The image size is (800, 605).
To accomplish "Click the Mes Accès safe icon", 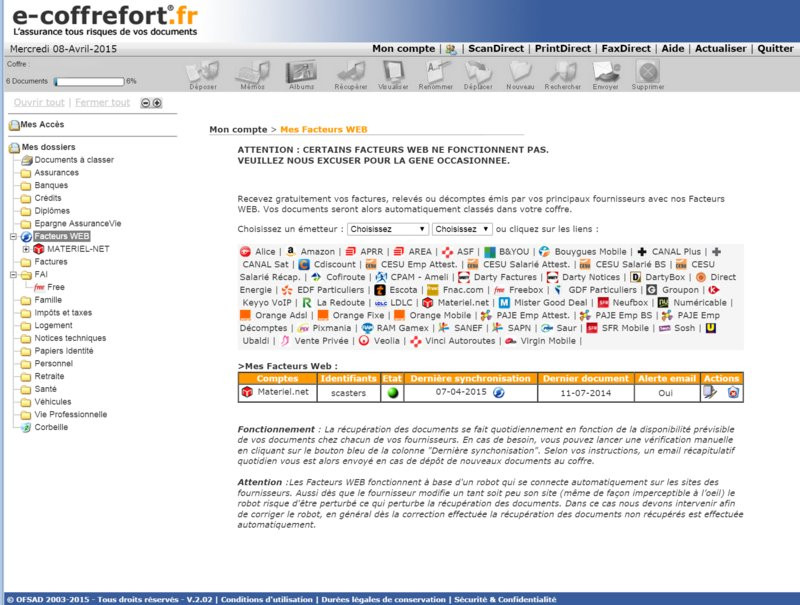I will [x=14, y=125].
